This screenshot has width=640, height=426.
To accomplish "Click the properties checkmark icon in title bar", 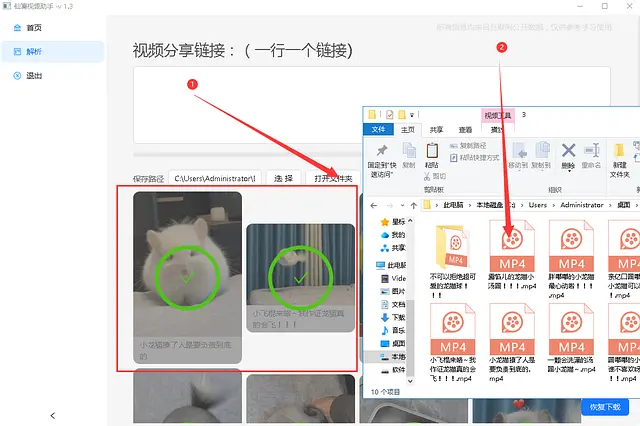I will pyautogui.click(x=389, y=115).
